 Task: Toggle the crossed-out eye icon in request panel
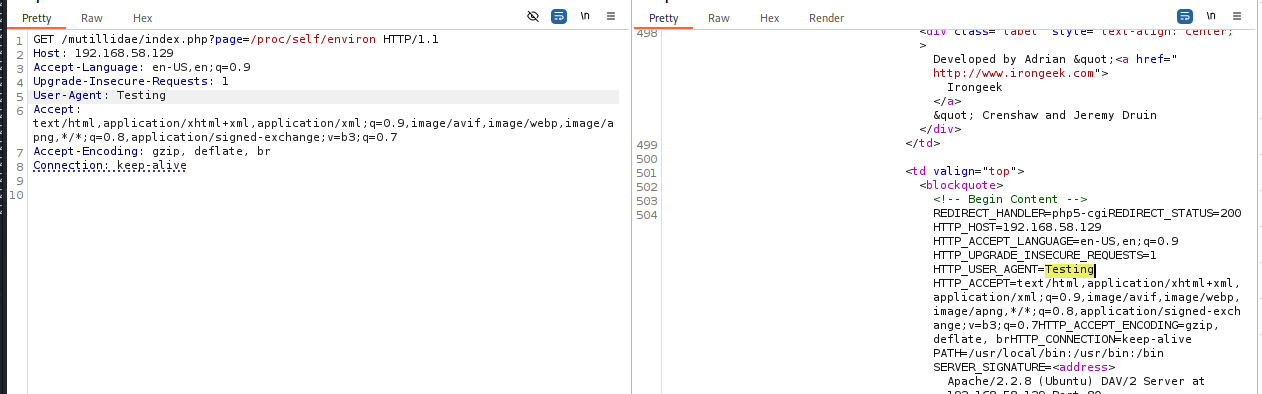click(534, 17)
